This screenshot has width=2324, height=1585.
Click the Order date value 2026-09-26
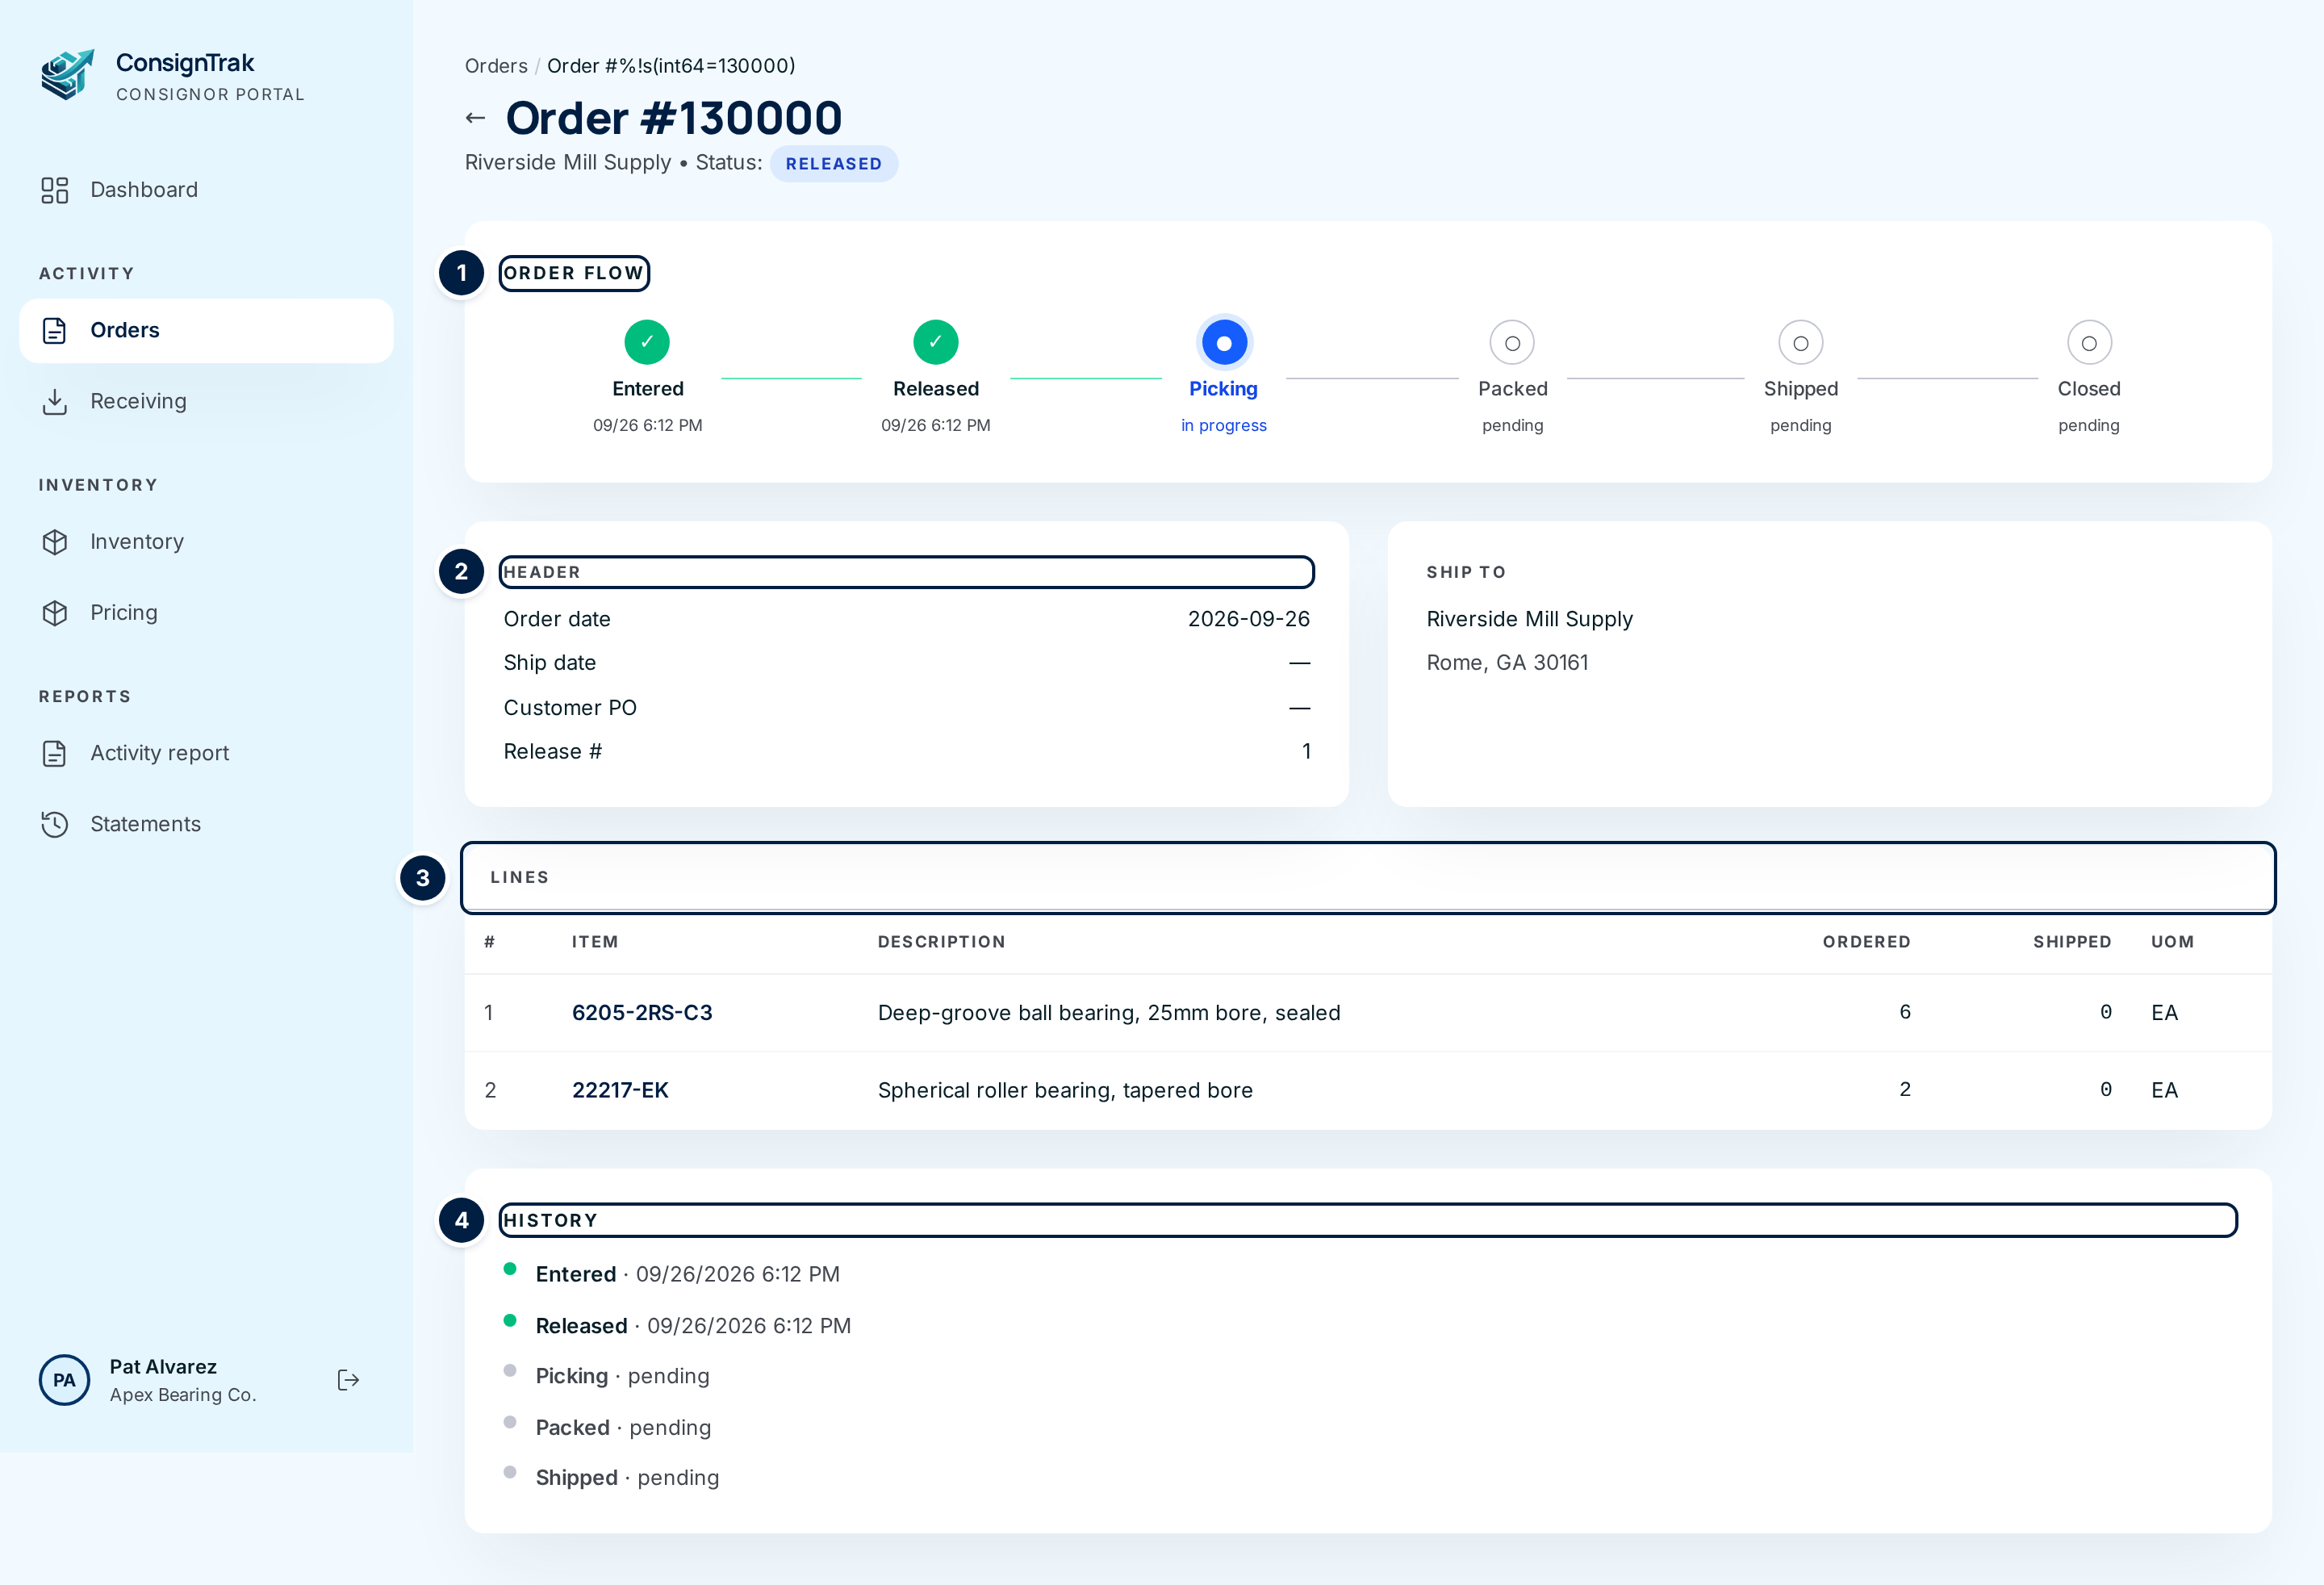pyautogui.click(x=1249, y=619)
